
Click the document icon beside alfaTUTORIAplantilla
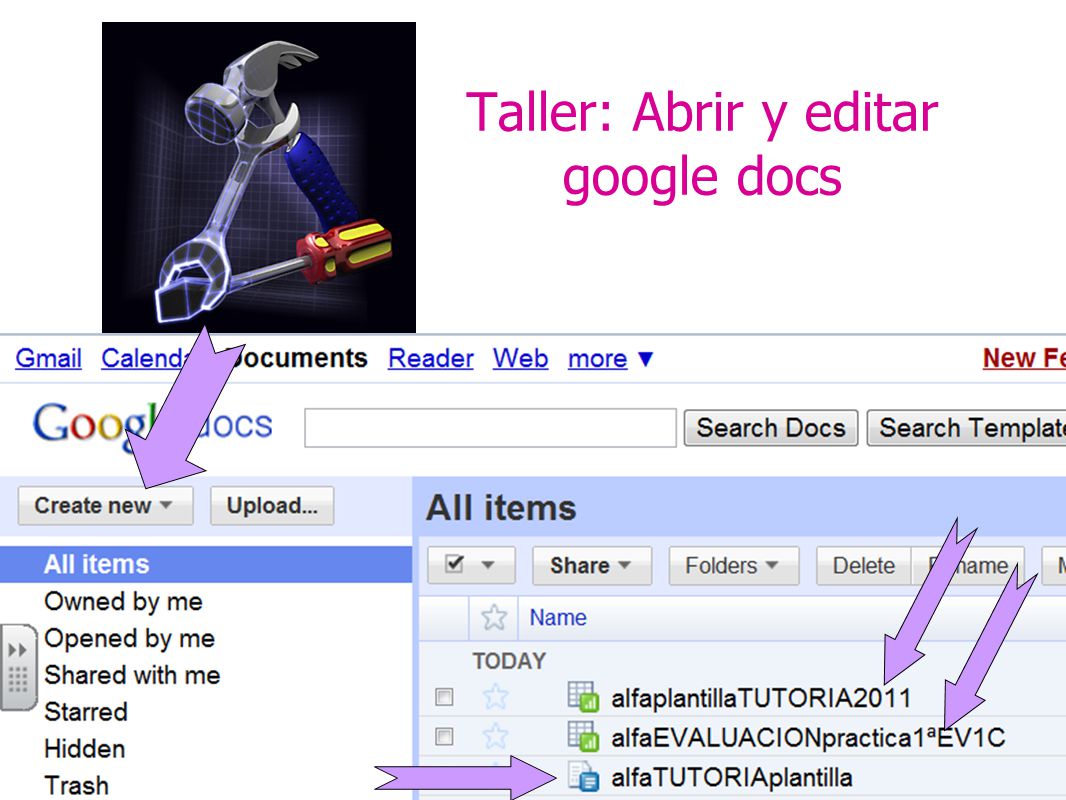[583, 777]
